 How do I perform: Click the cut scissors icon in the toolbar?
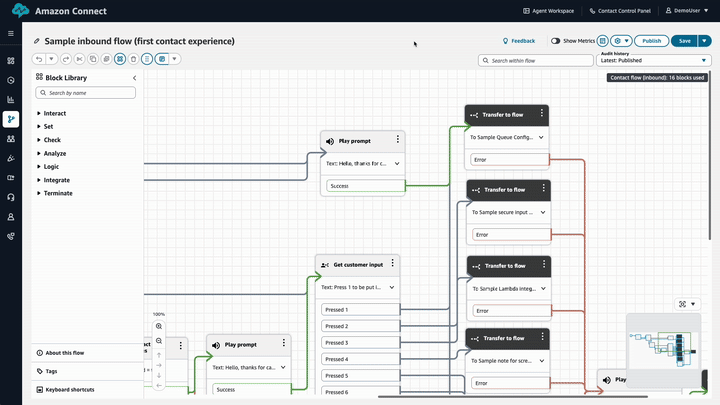click(79, 60)
